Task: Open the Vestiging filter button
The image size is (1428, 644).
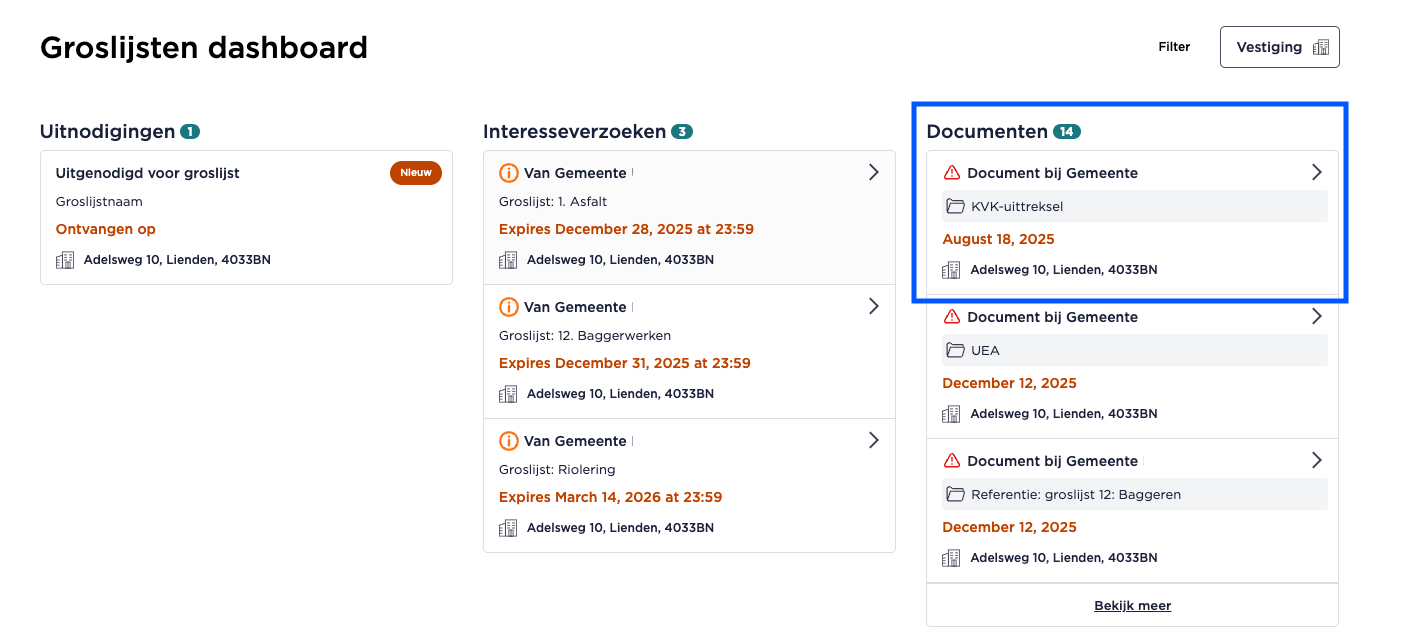Action: coord(1279,47)
